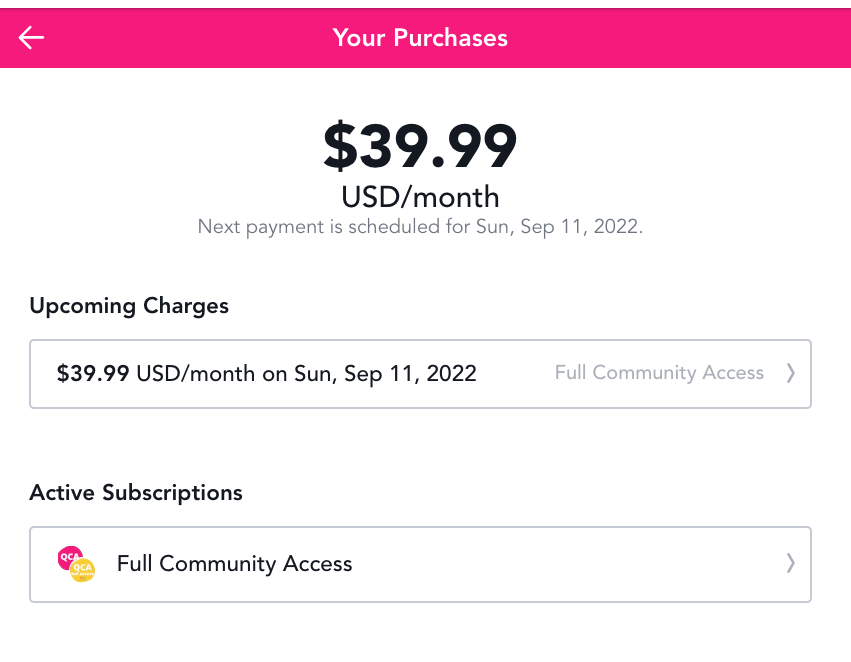Screen dimensions: 851x662
Task: Open the active subscription row's chevron
Action: 790,564
